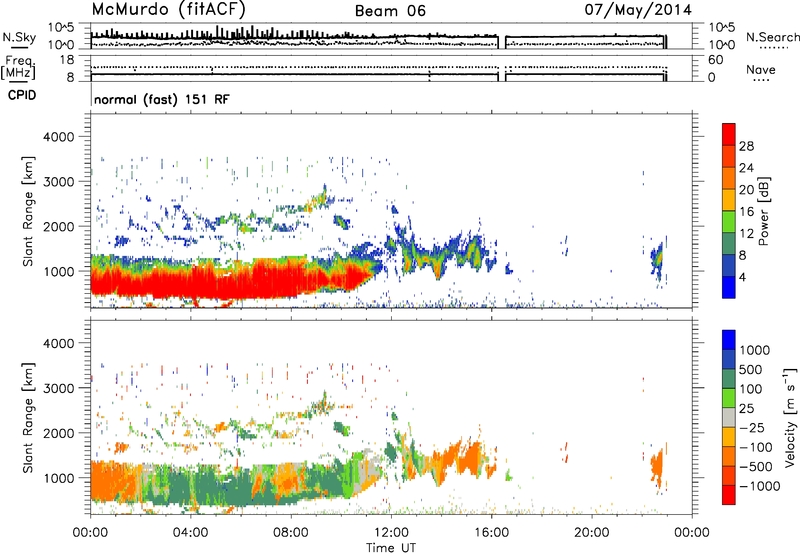The width and height of the screenshot is (800, 554).
Task: Click the 'Velocity [m s-1]' colorbar label
Action: click(x=790, y=417)
